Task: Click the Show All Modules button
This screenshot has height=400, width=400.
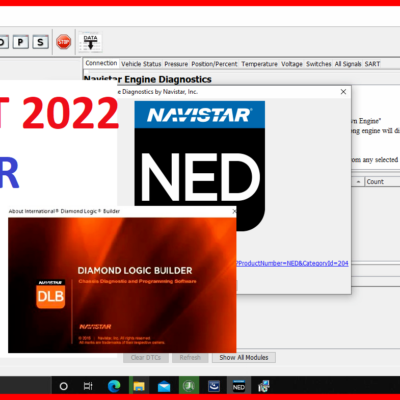Action: (x=244, y=358)
